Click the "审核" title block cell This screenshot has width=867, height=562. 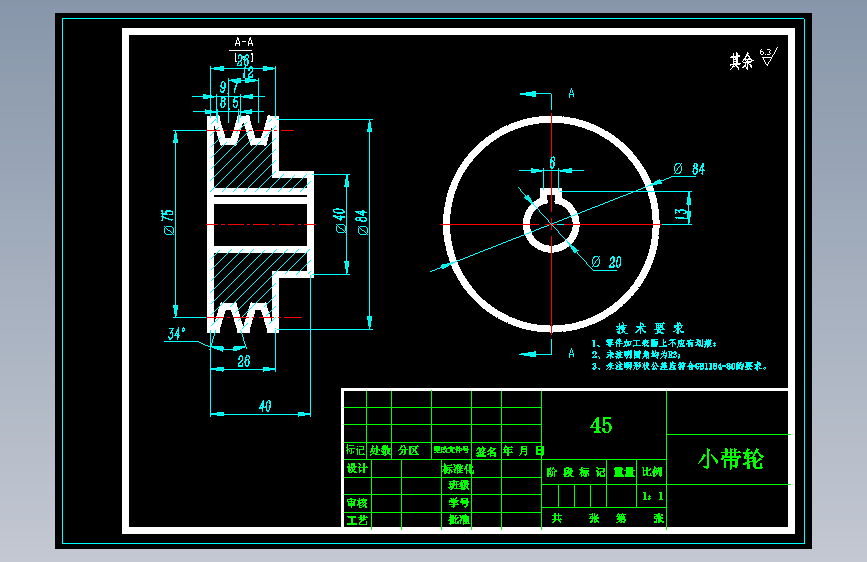coord(357,503)
